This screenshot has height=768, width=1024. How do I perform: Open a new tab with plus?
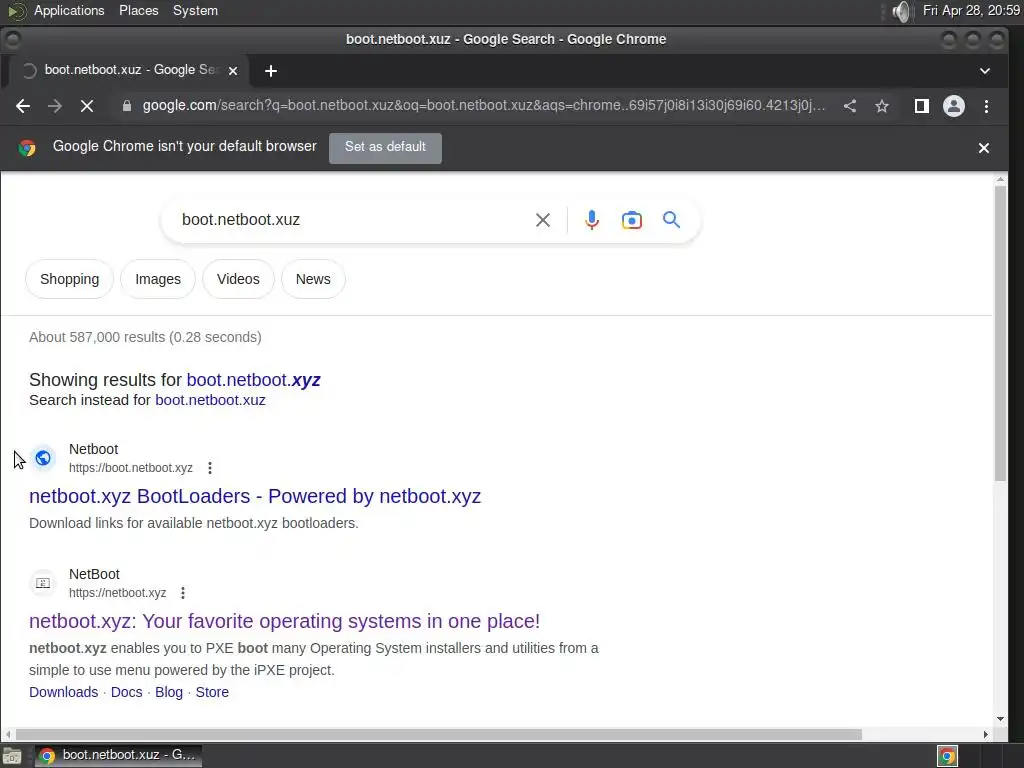(x=271, y=71)
